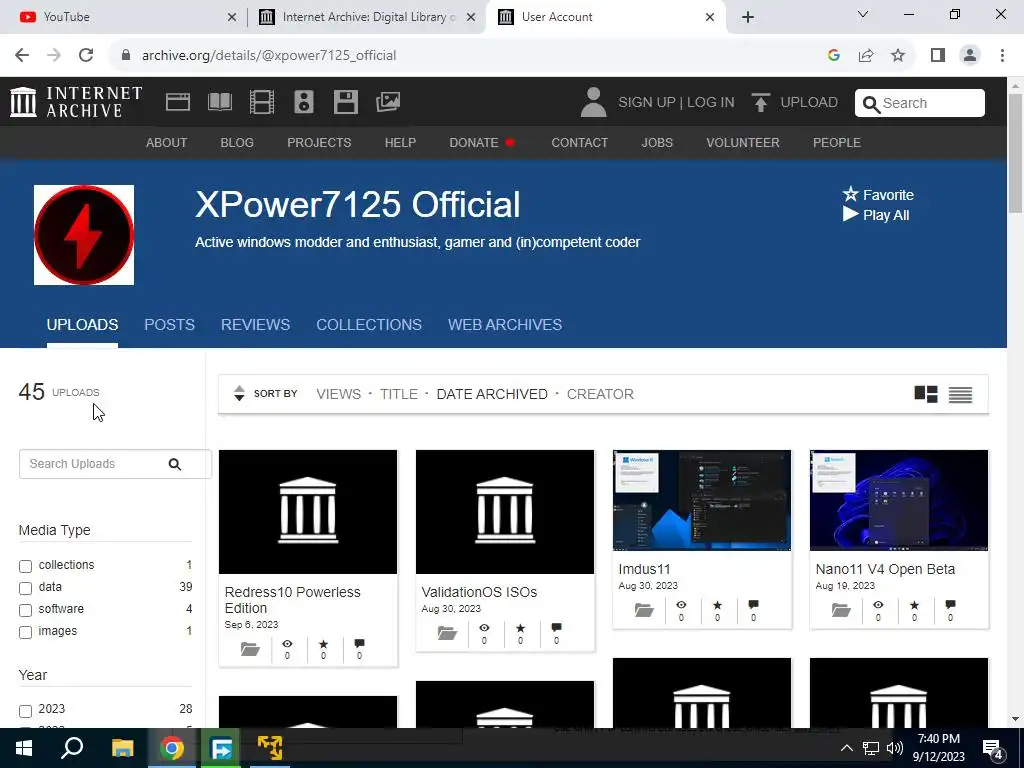Open the Software floppy disk icon

[x=345, y=102]
